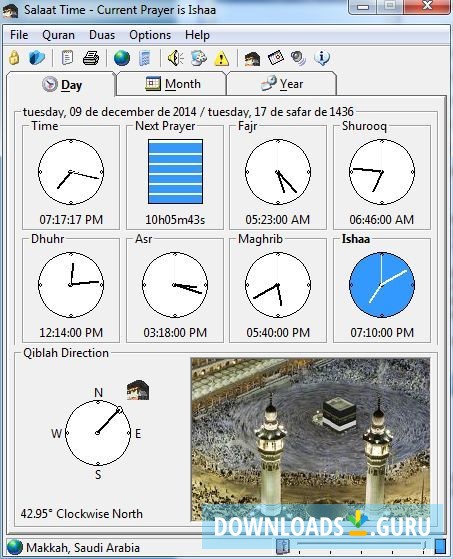Switch to the Day tab
Image resolution: width=453 pixels, height=559 pixels.
coord(61,84)
